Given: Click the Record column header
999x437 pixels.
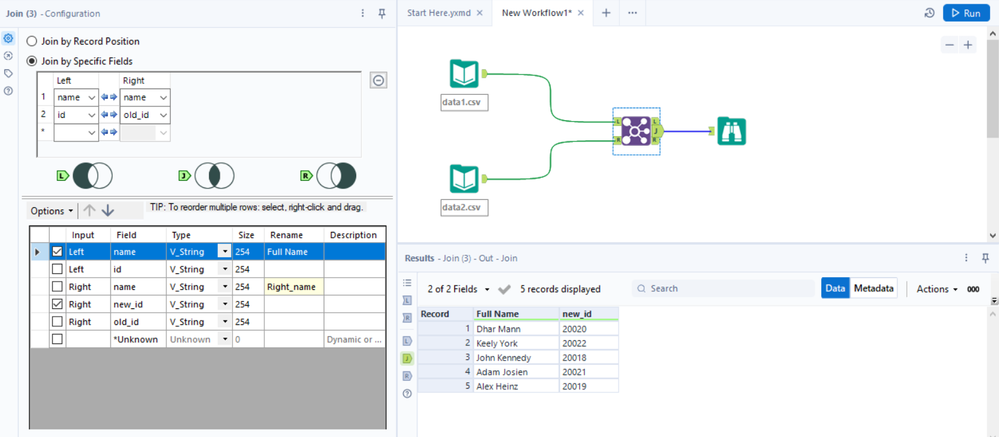Looking at the screenshot, I should pyautogui.click(x=445, y=313).
